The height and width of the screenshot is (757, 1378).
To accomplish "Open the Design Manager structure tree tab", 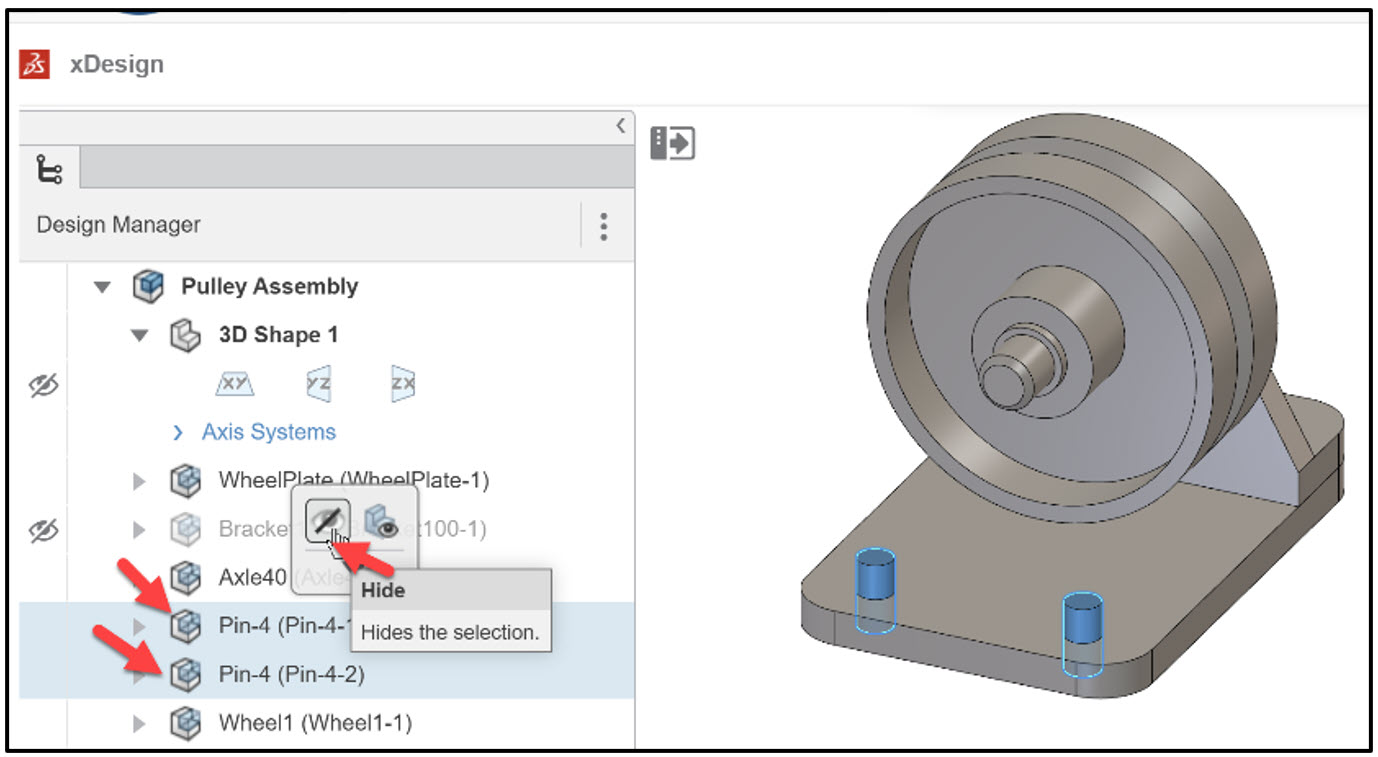I will click(x=50, y=167).
